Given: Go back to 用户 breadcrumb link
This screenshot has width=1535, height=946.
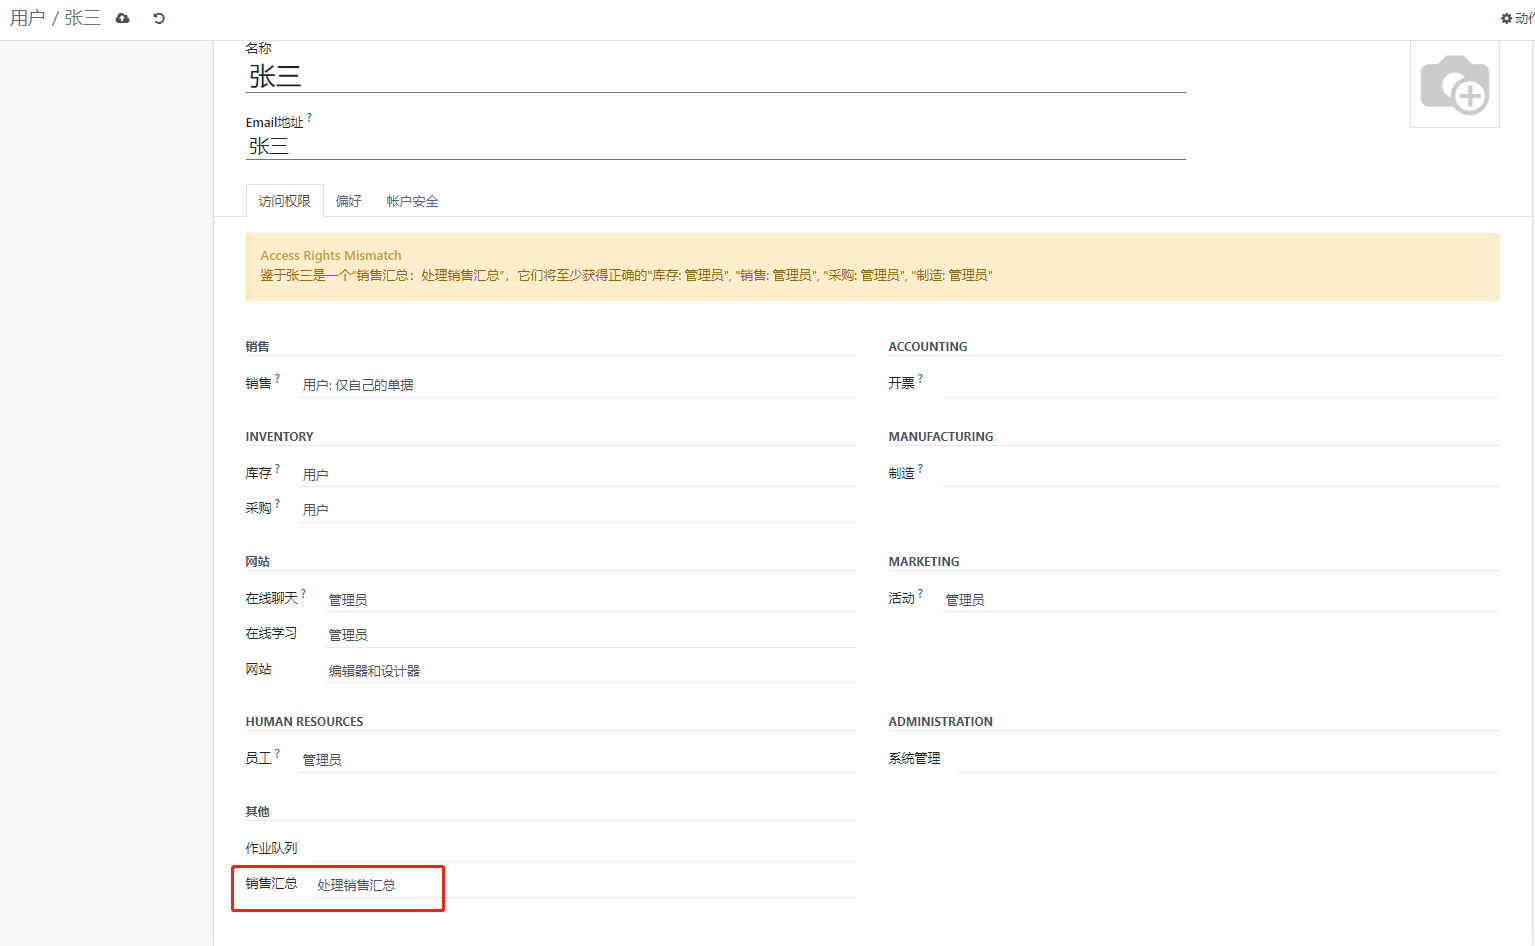Looking at the screenshot, I should tap(27, 18).
